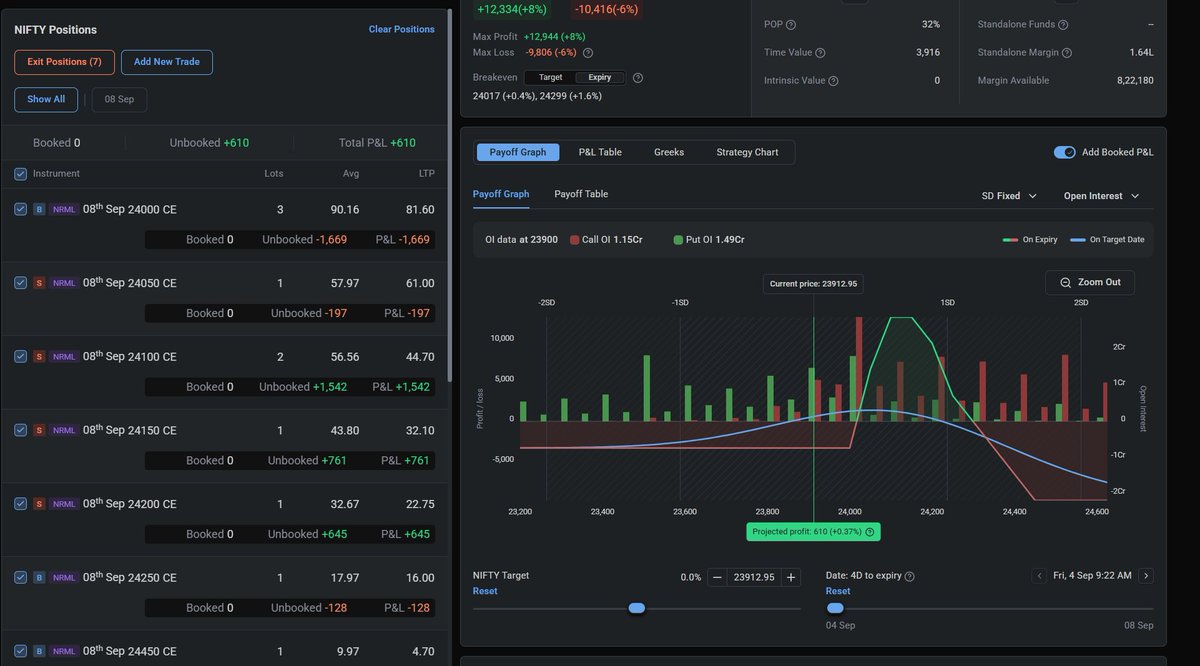The width and height of the screenshot is (1200, 666).
Task: Click Add New Trade button
Action: coord(167,62)
